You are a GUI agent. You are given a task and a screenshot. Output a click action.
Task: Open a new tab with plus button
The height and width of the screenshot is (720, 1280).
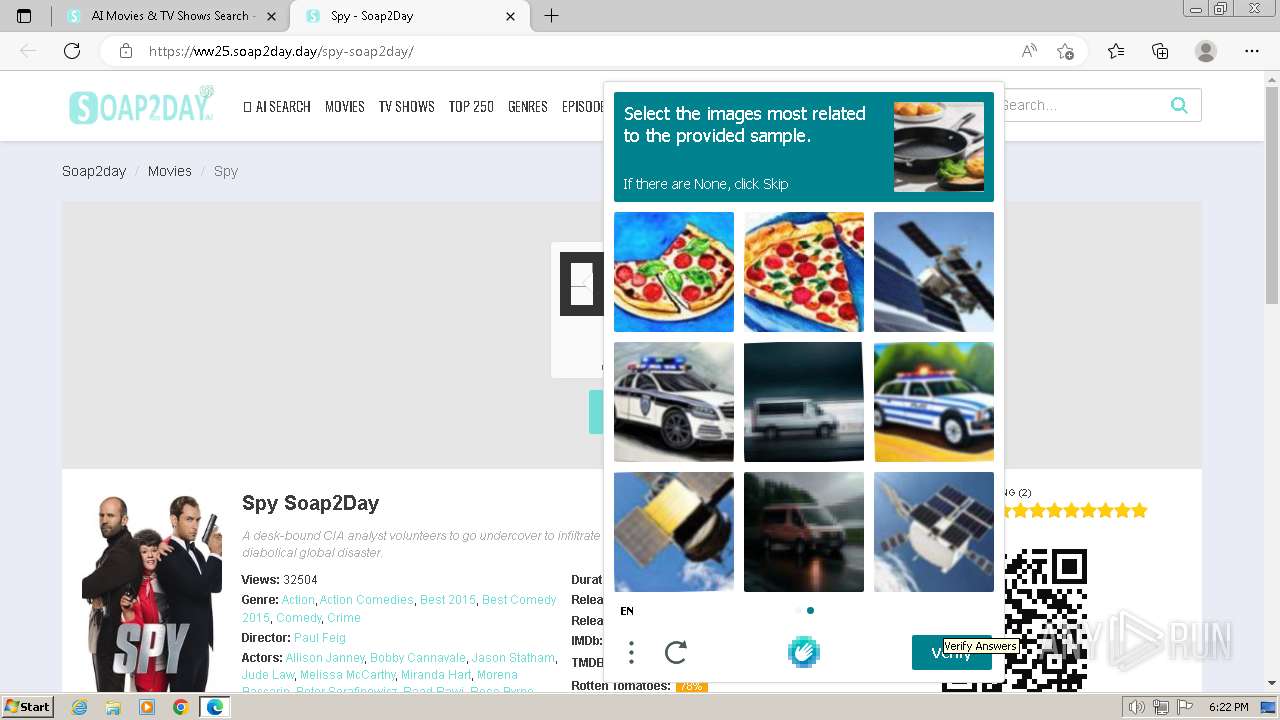coord(551,16)
